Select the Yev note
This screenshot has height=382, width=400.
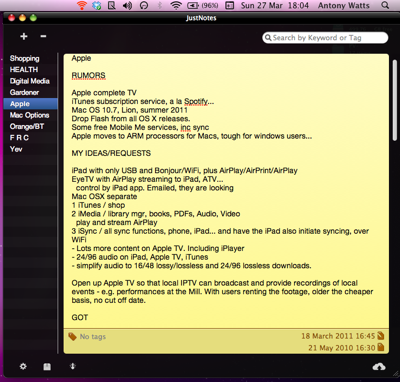(x=31, y=149)
